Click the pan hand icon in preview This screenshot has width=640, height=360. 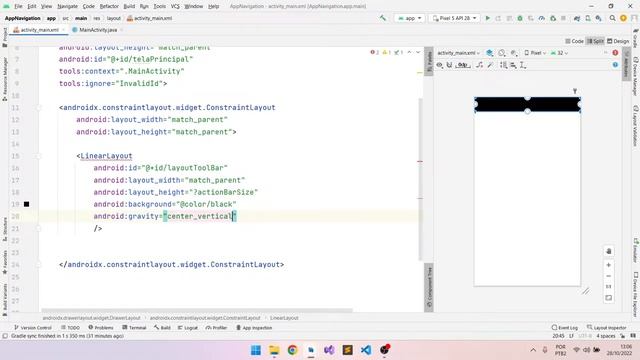(x=609, y=251)
